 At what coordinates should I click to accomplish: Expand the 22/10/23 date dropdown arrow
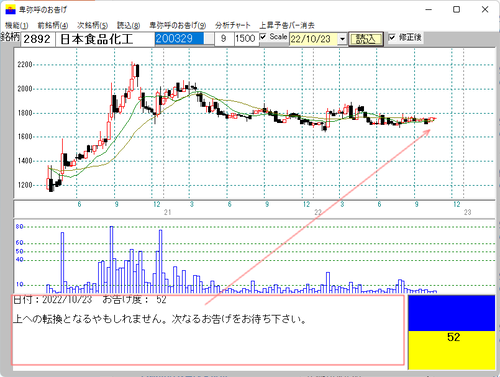[x=342, y=39]
